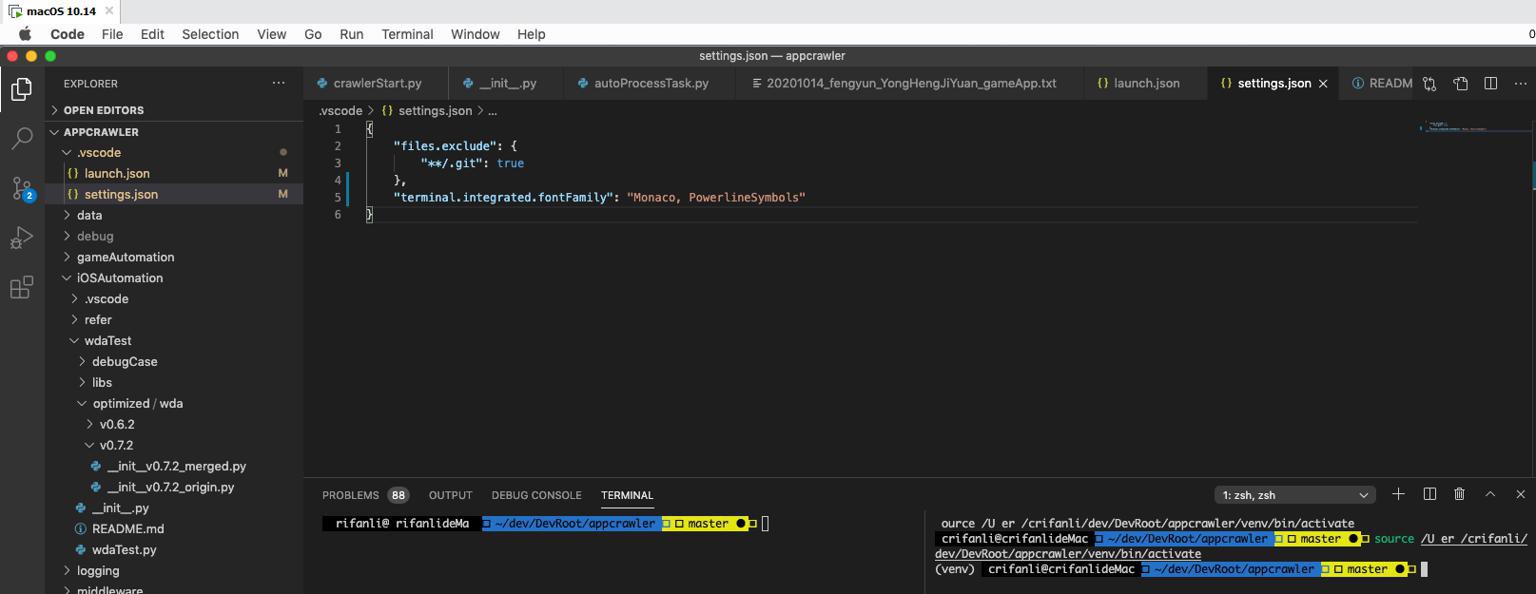Screen dimensions: 1536x594
Task: Collapse the optimized / wda folder
Action: 174,404
